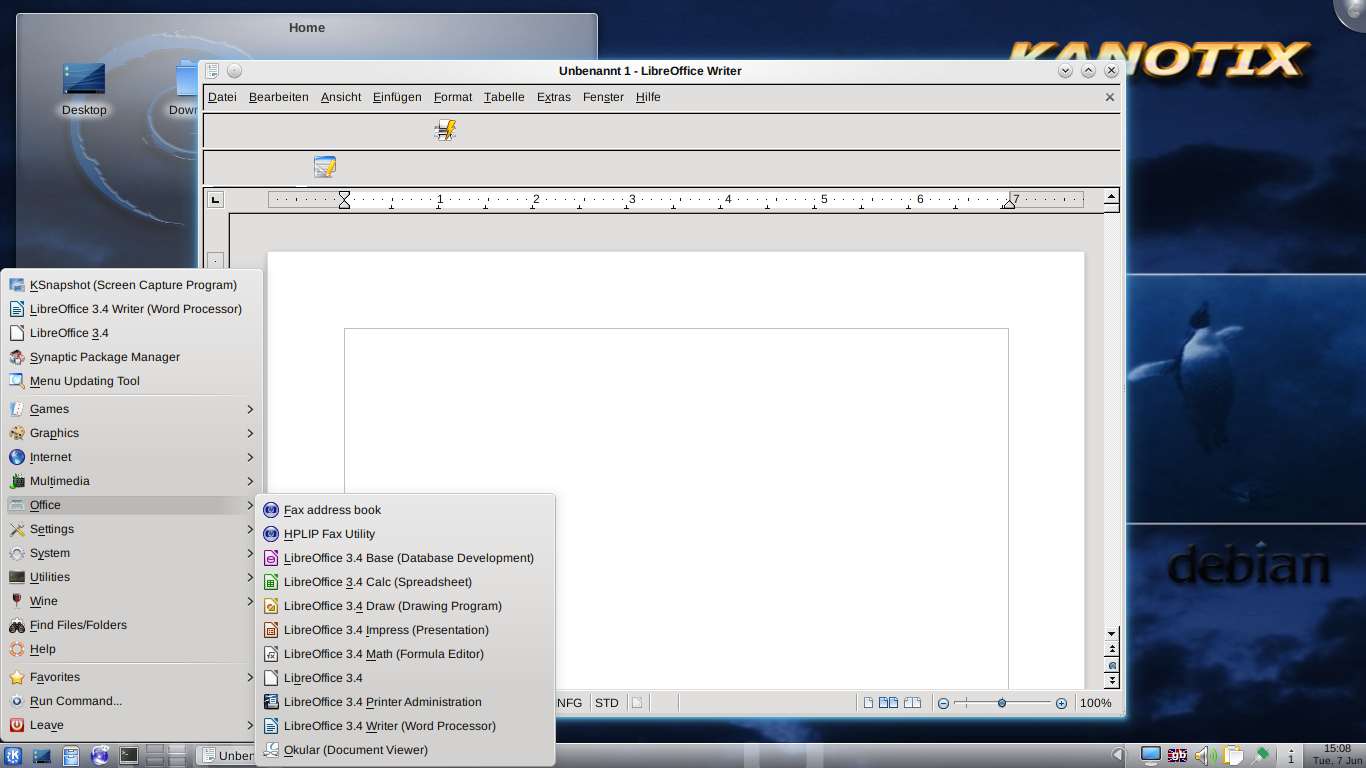
Task: Click the 100% zoom level in status bar
Action: [x=1096, y=703]
